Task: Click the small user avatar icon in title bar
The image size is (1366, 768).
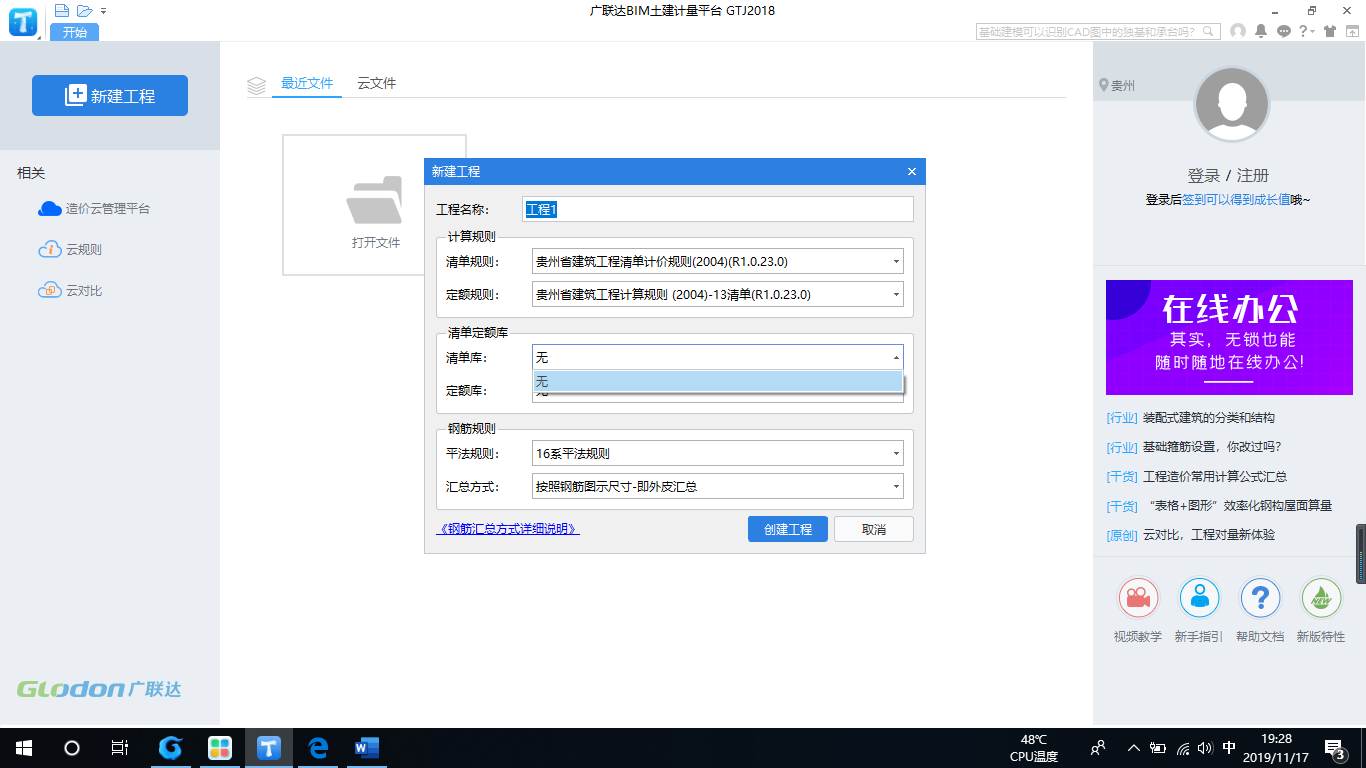Action: point(1238,32)
